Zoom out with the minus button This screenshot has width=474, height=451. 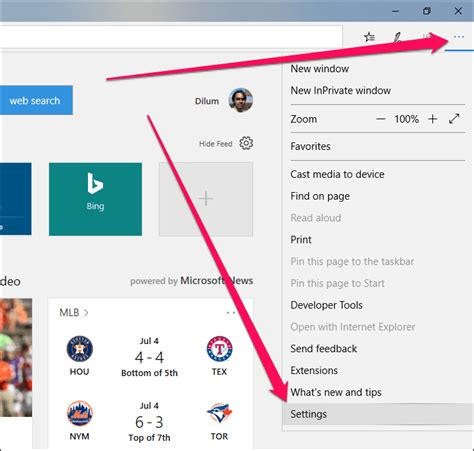click(381, 119)
